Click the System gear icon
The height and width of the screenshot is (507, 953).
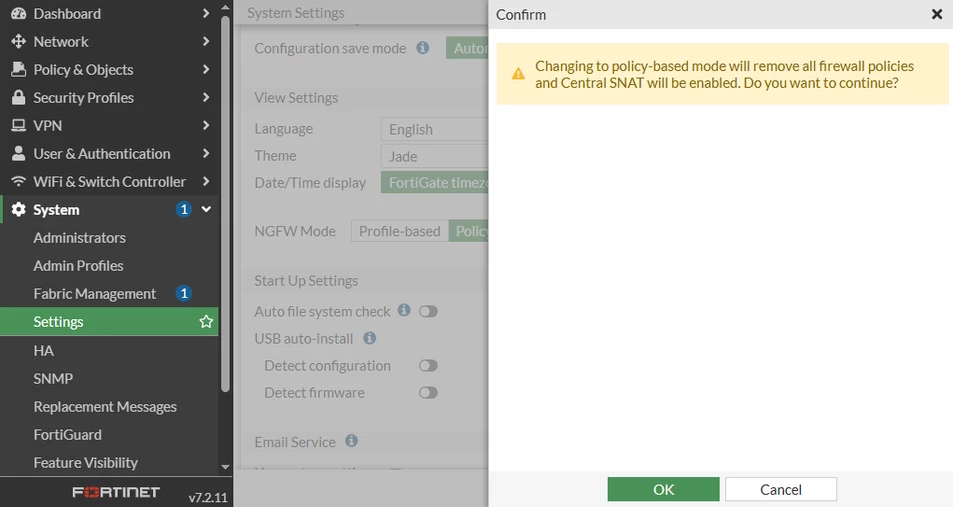pyautogui.click(x=19, y=209)
